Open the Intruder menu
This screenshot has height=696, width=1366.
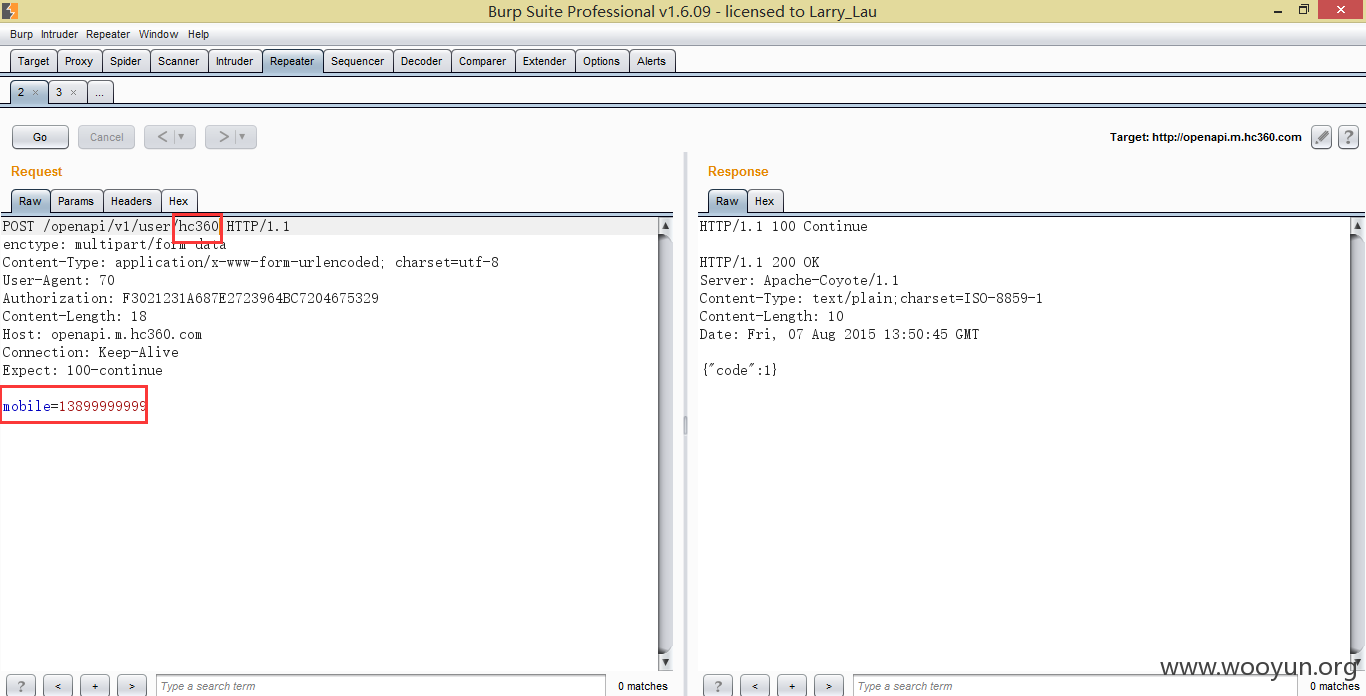point(59,34)
